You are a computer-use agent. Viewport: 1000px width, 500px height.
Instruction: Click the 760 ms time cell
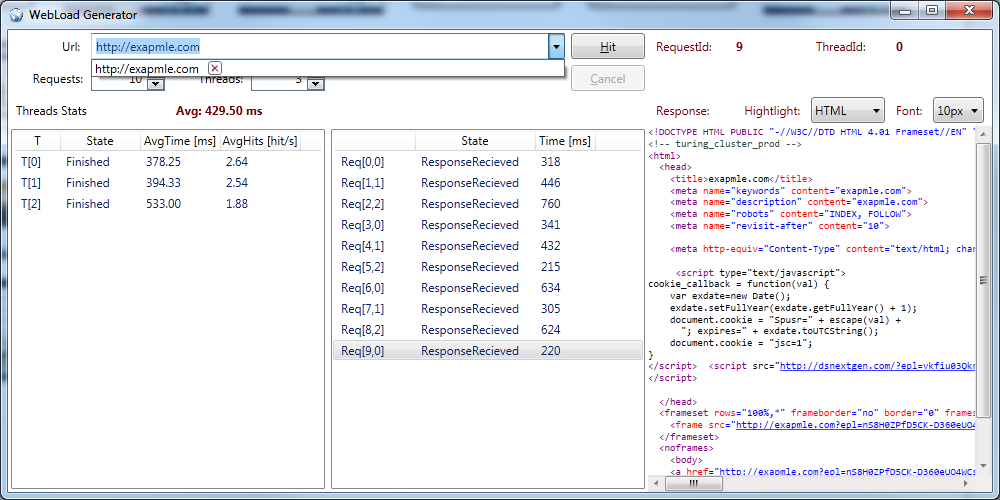click(550, 204)
